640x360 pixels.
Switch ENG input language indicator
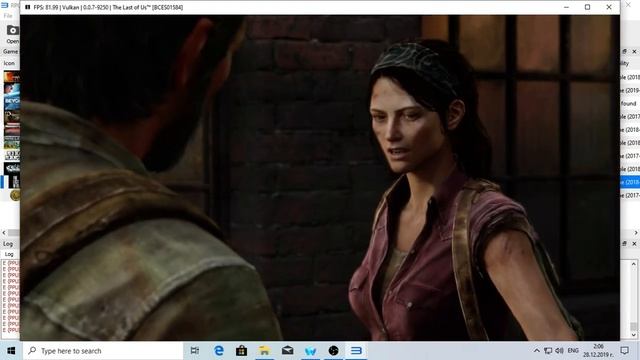point(573,351)
